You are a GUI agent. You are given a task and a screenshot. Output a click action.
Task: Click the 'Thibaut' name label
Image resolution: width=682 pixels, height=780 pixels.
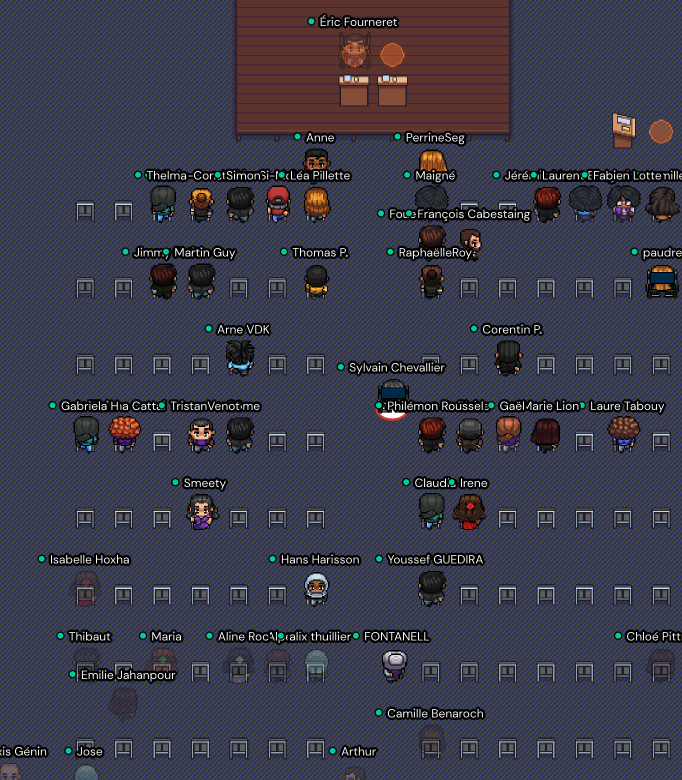[90, 637]
